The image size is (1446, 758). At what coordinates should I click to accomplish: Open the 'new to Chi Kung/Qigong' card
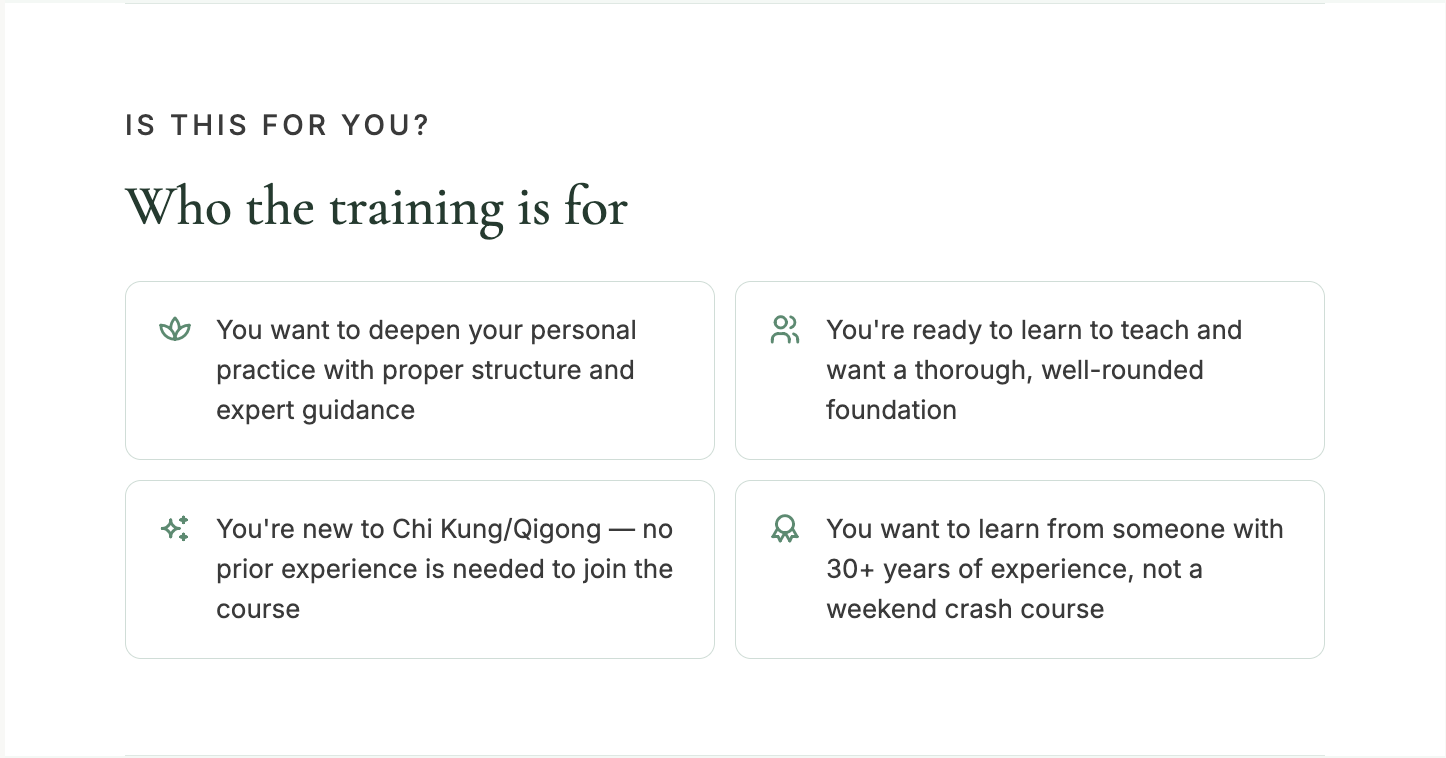pos(420,569)
